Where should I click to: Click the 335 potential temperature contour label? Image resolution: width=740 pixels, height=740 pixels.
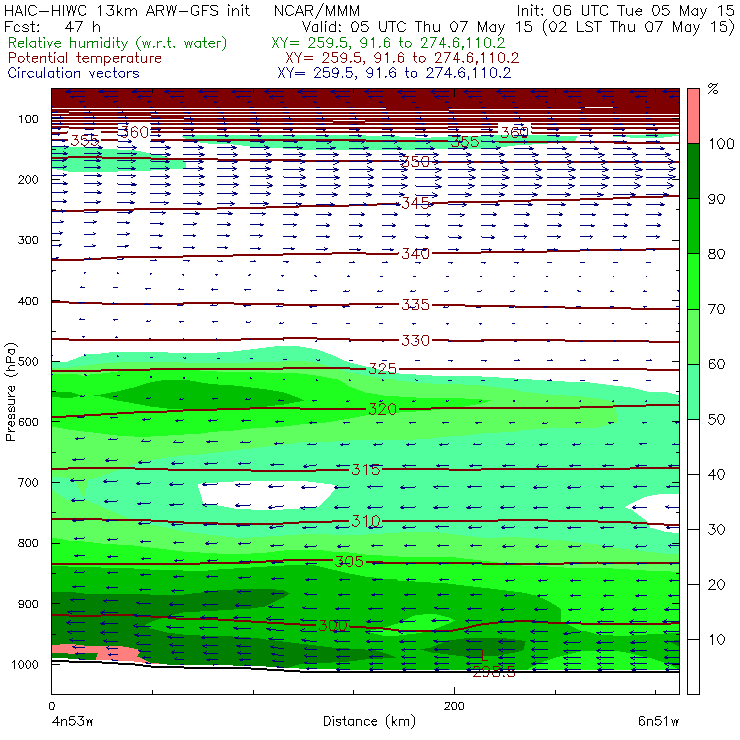click(x=415, y=305)
